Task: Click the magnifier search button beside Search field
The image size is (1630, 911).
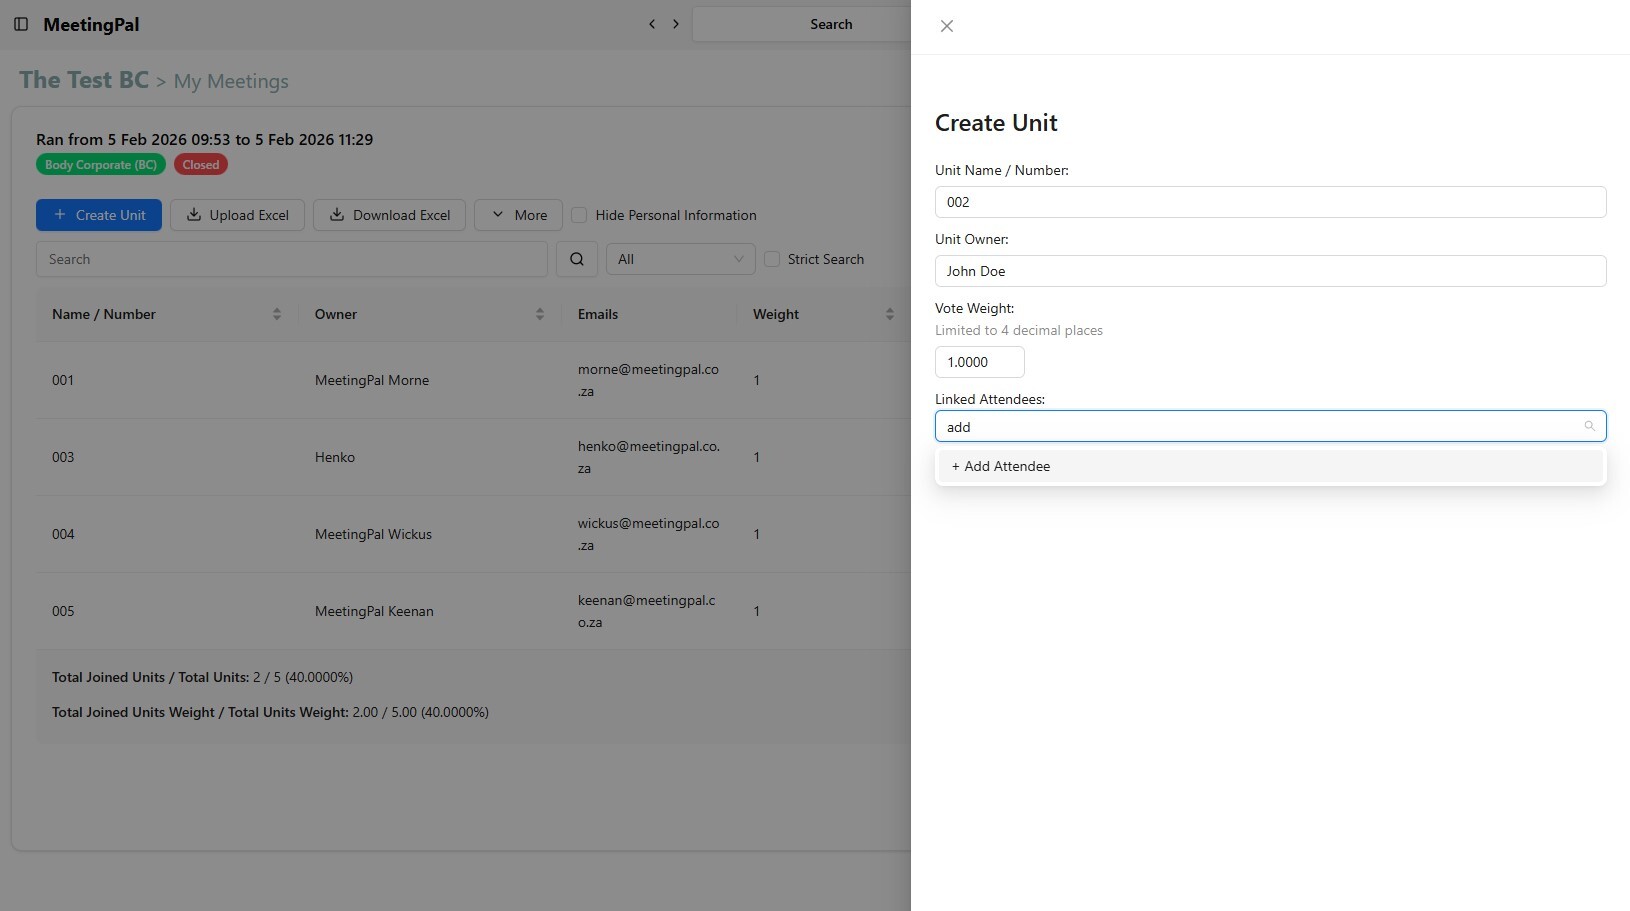Action: (x=577, y=259)
